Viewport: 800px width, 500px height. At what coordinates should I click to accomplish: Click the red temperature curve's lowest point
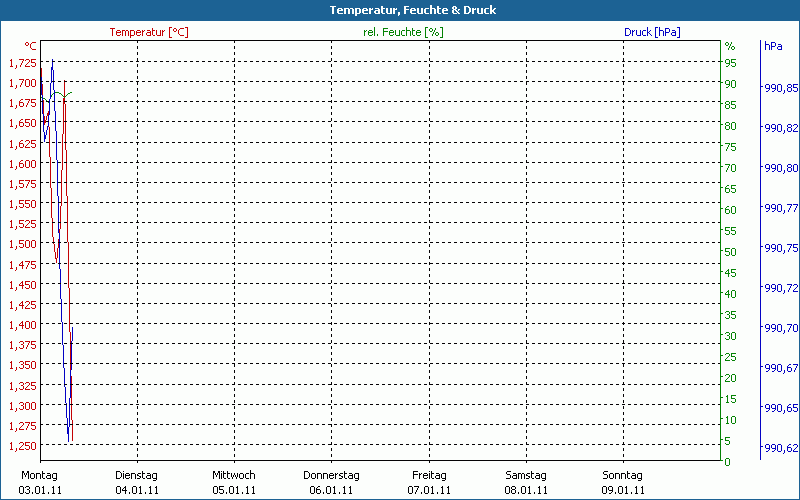click(72, 440)
